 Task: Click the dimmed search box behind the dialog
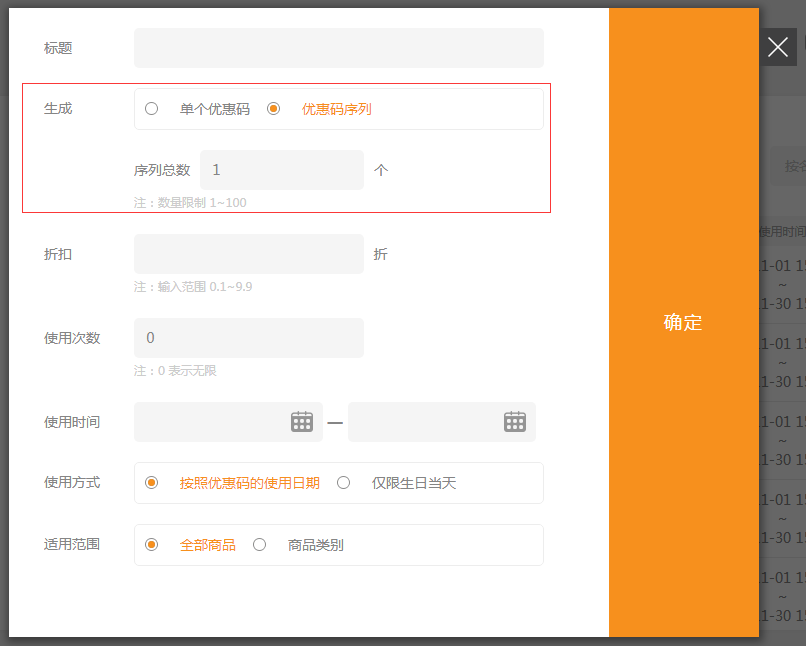point(790,166)
